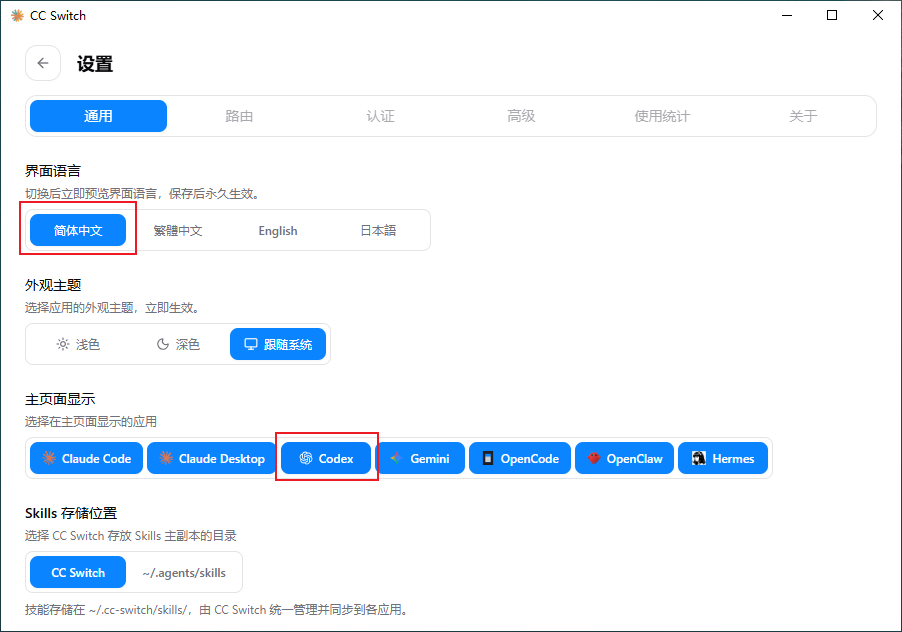Click the CC Switch app logo in title bar
Screen dimensions: 902x632
click(x=17, y=16)
